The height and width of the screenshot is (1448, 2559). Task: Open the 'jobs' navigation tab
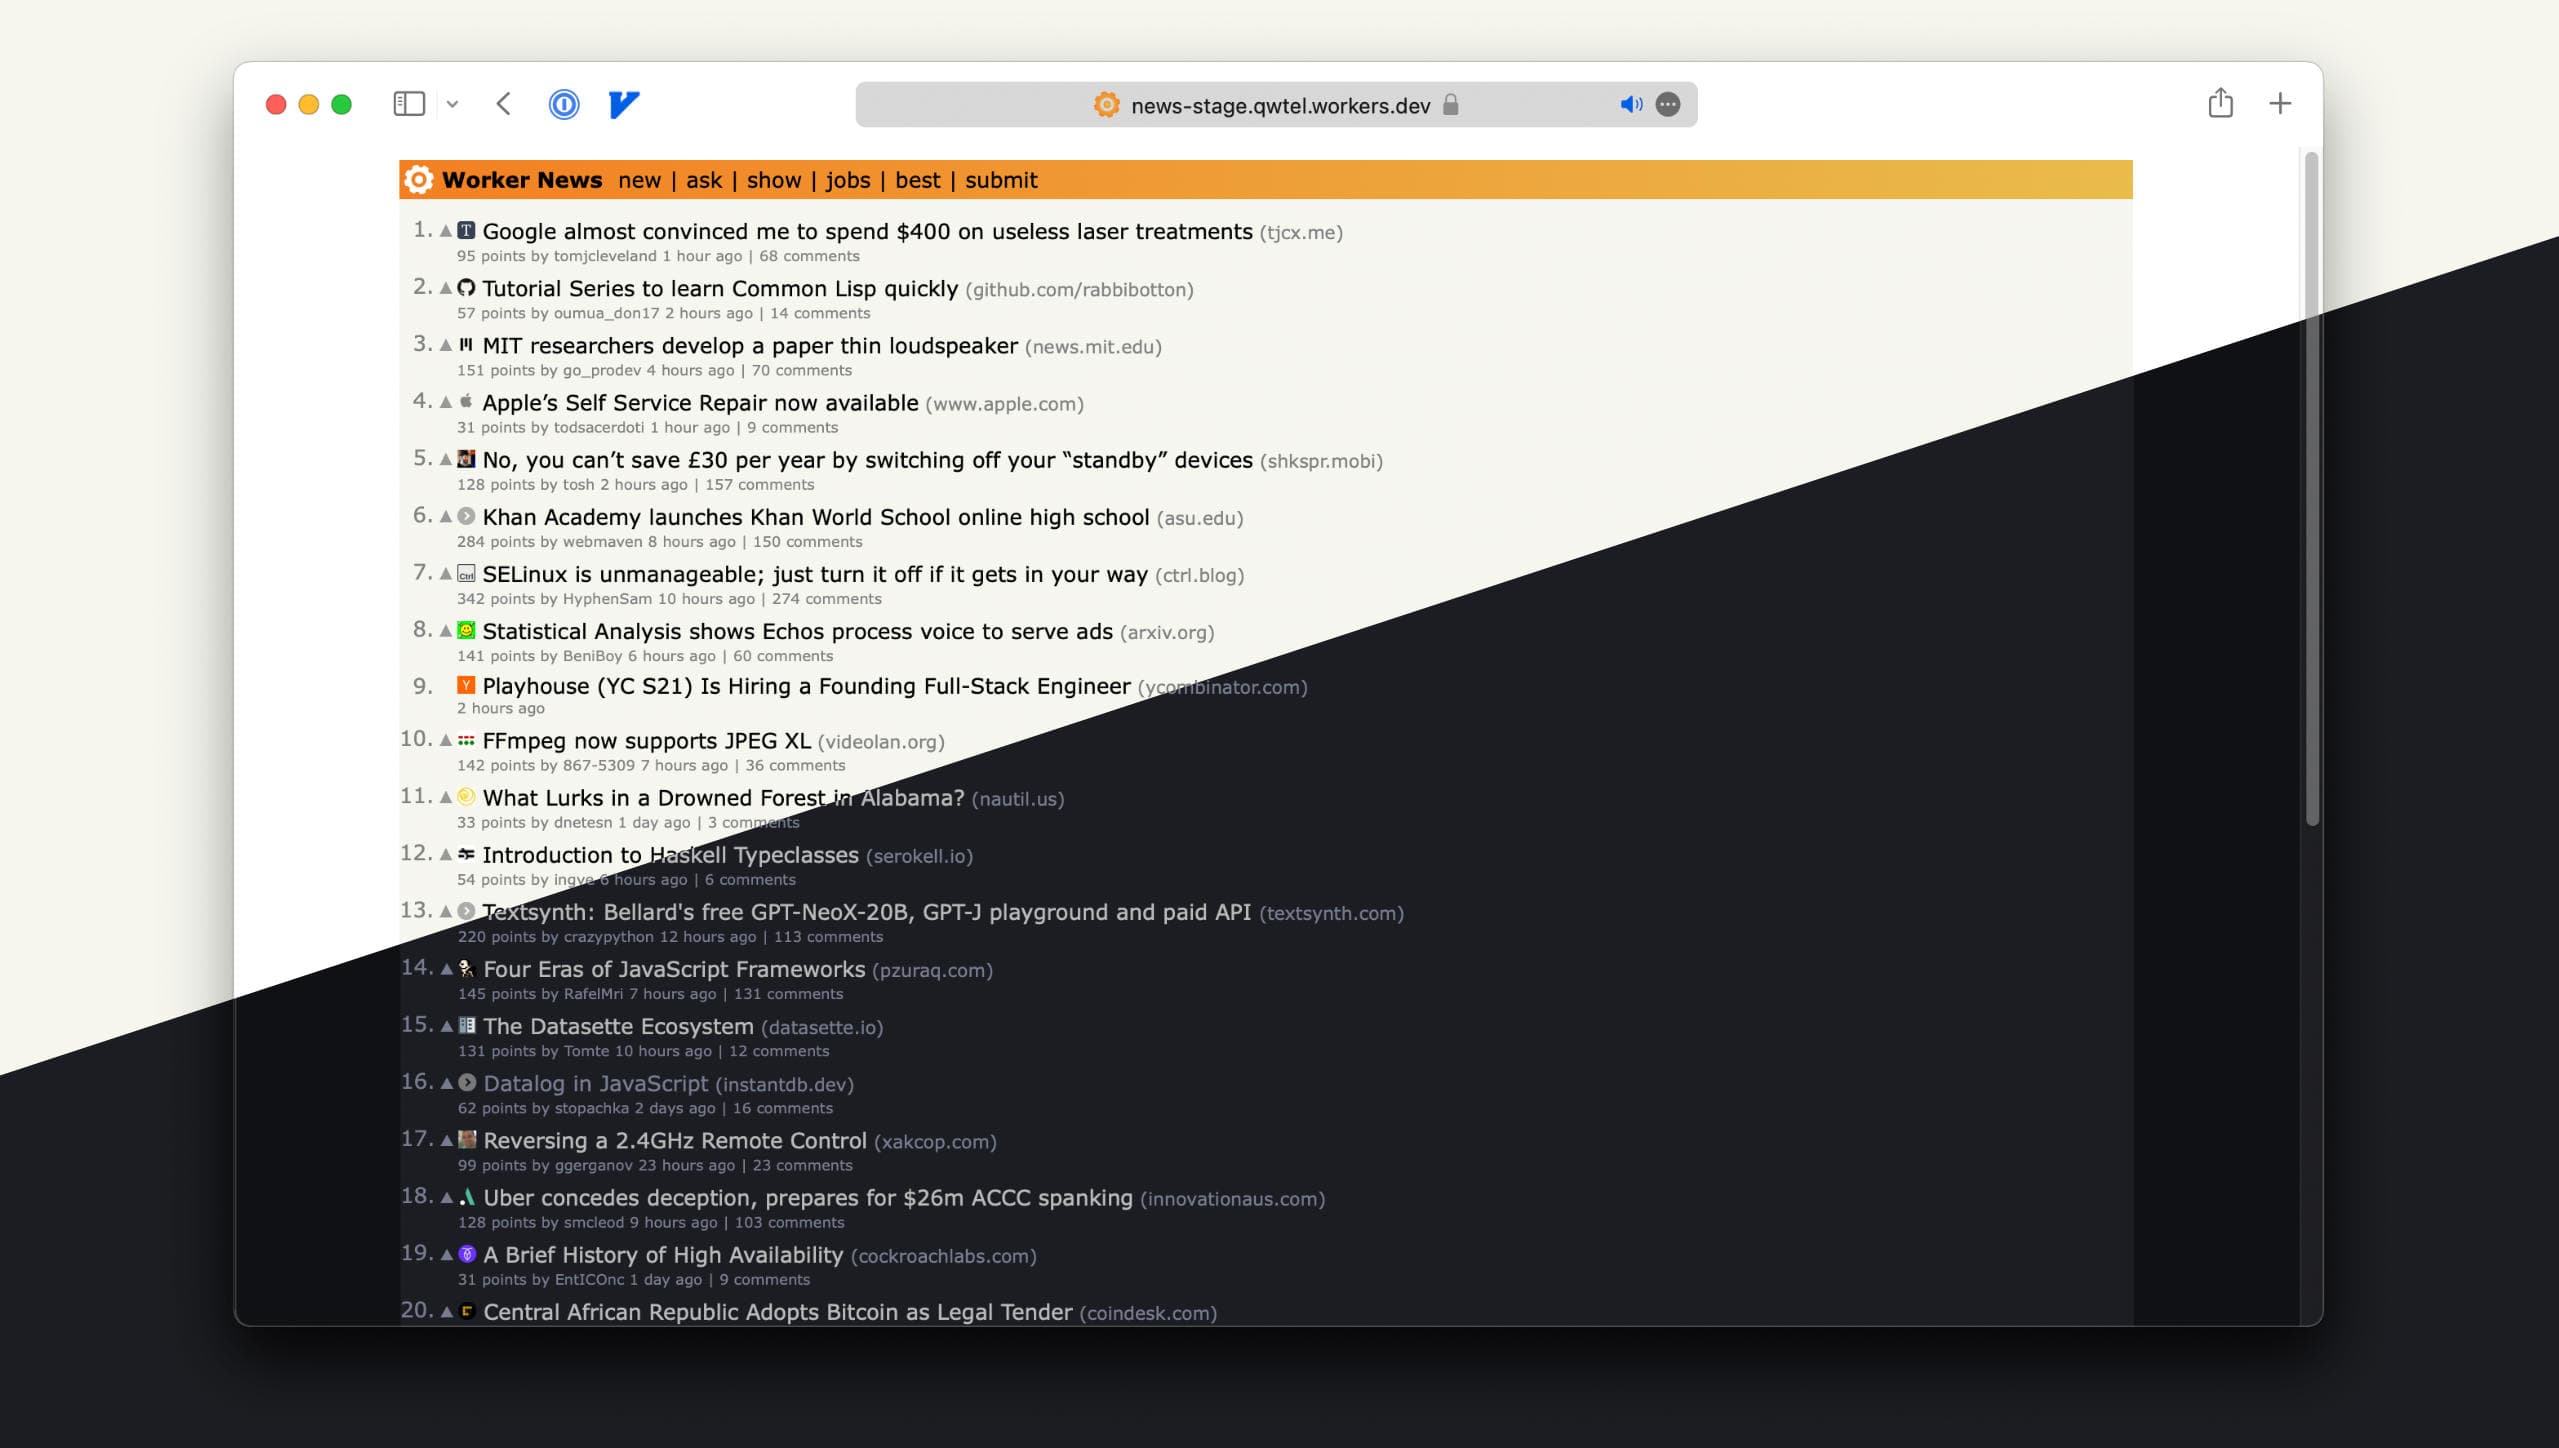[x=847, y=180]
